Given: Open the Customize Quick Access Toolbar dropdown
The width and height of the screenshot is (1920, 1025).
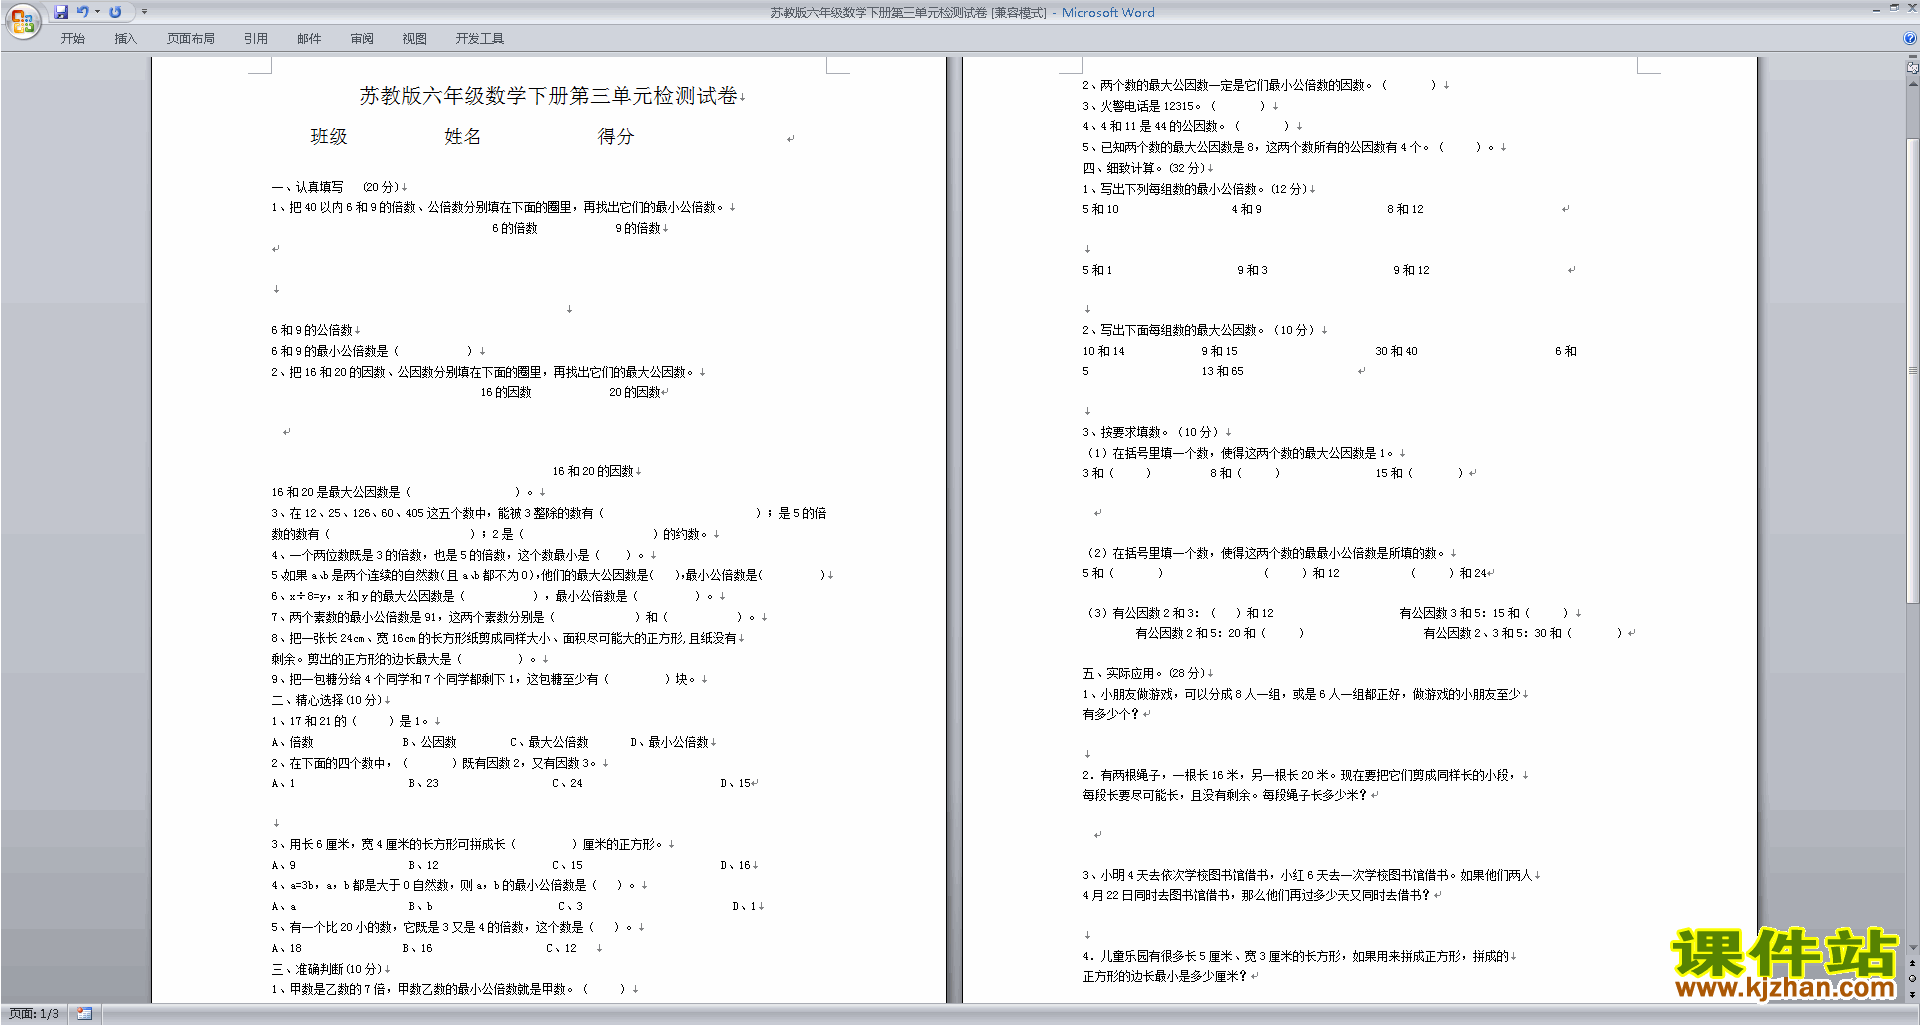Looking at the screenshot, I should pyautogui.click(x=144, y=12).
